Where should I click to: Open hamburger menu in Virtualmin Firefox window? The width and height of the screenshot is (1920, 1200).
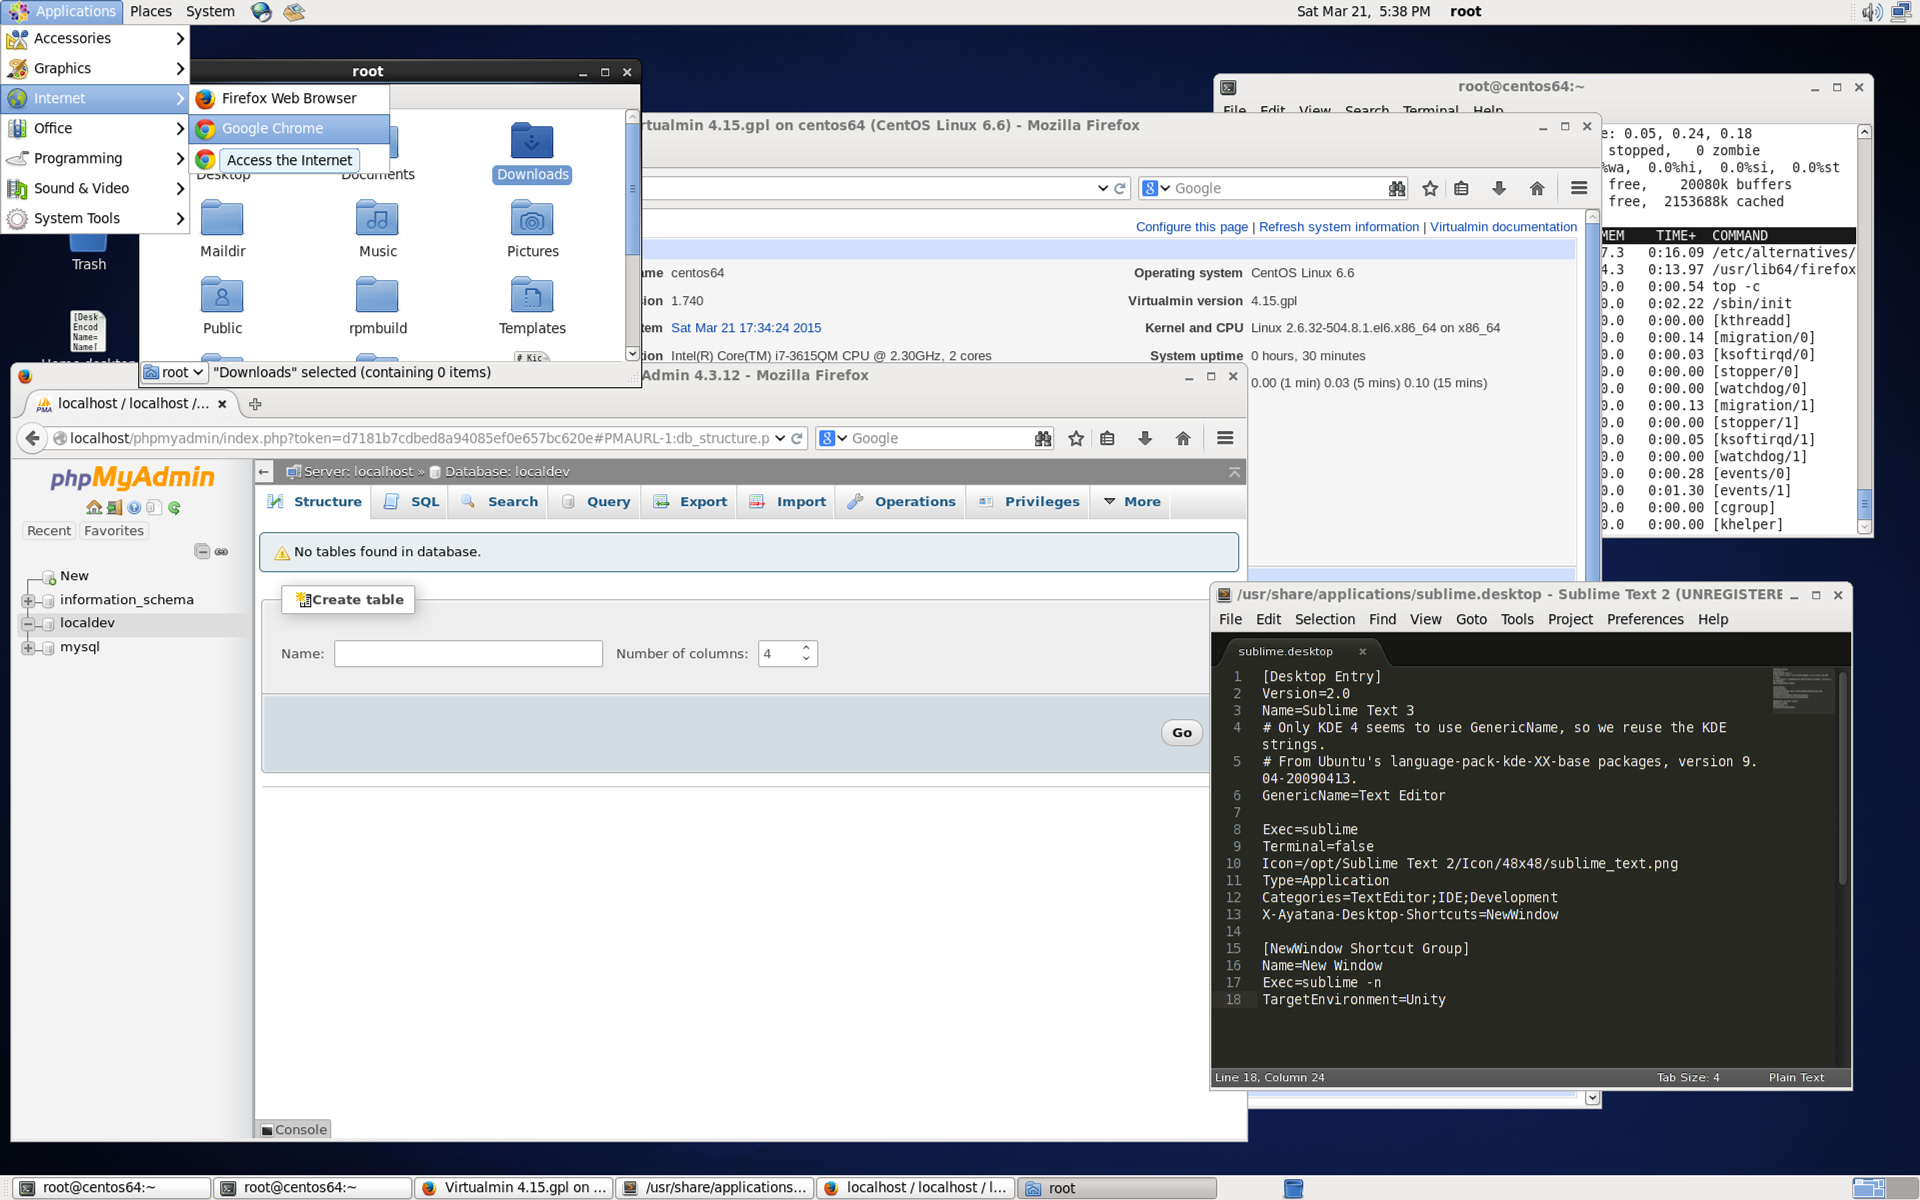pos(1579,188)
